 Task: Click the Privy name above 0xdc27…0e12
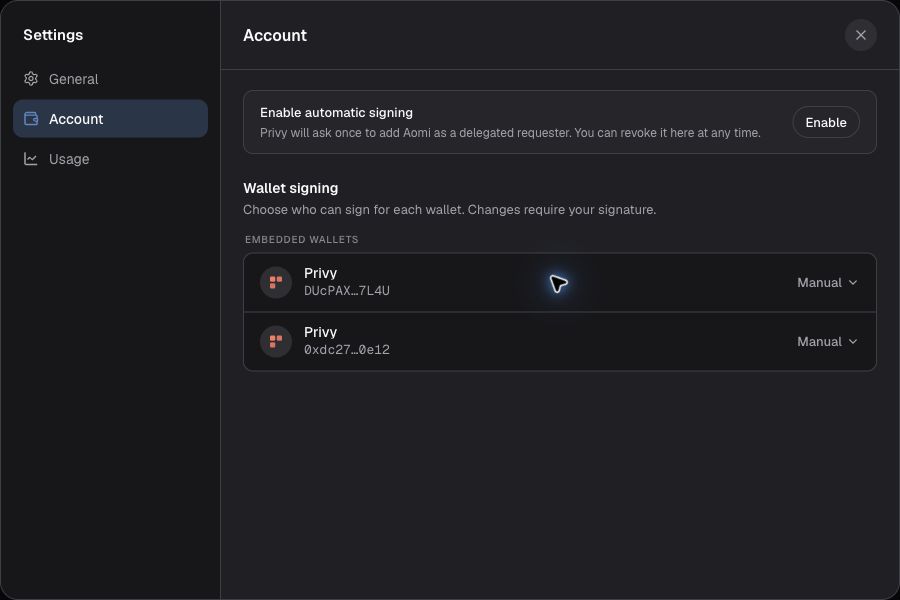click(x=320, y=332)
